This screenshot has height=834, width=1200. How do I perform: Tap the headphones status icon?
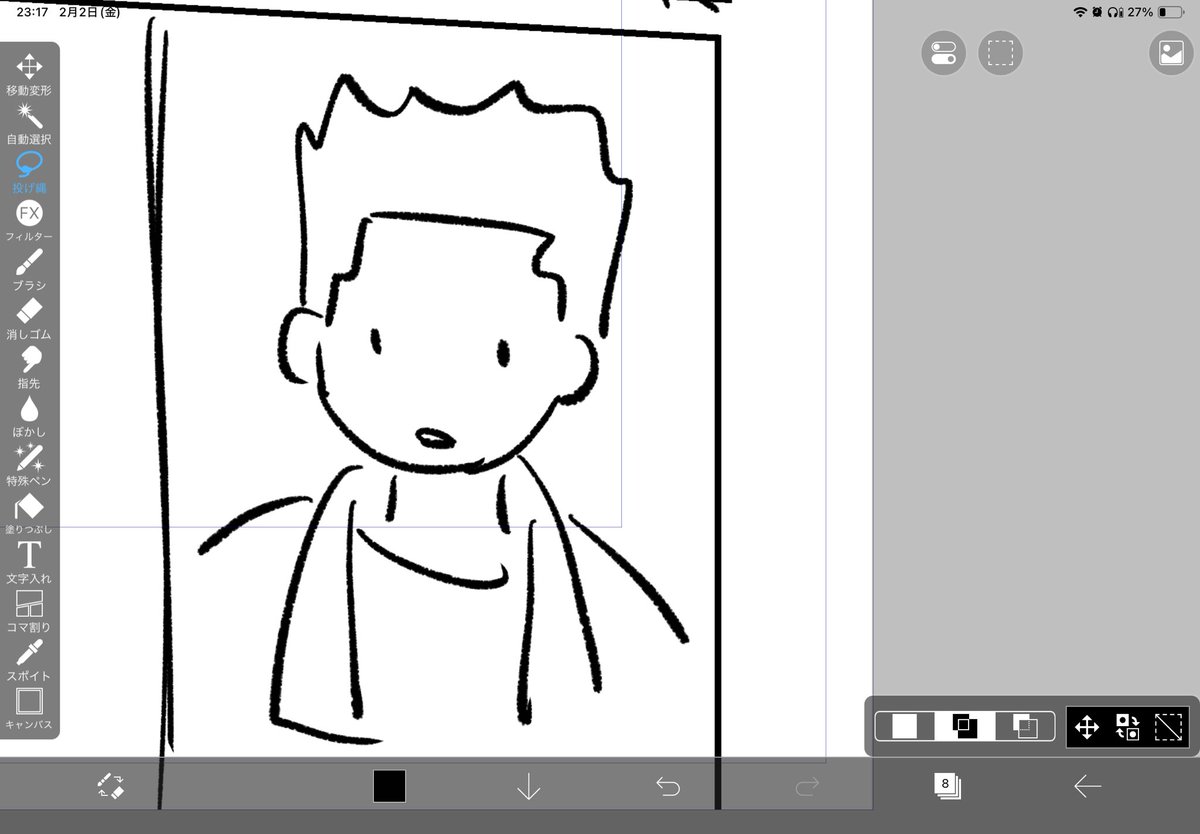1114,12
